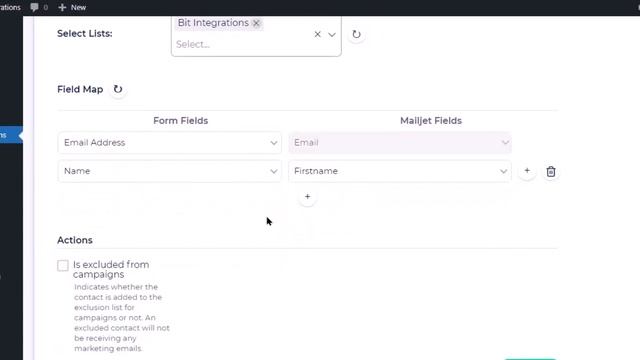640x360 pixels.
Task: Open the New menu in admin bar
Action: 72,7
